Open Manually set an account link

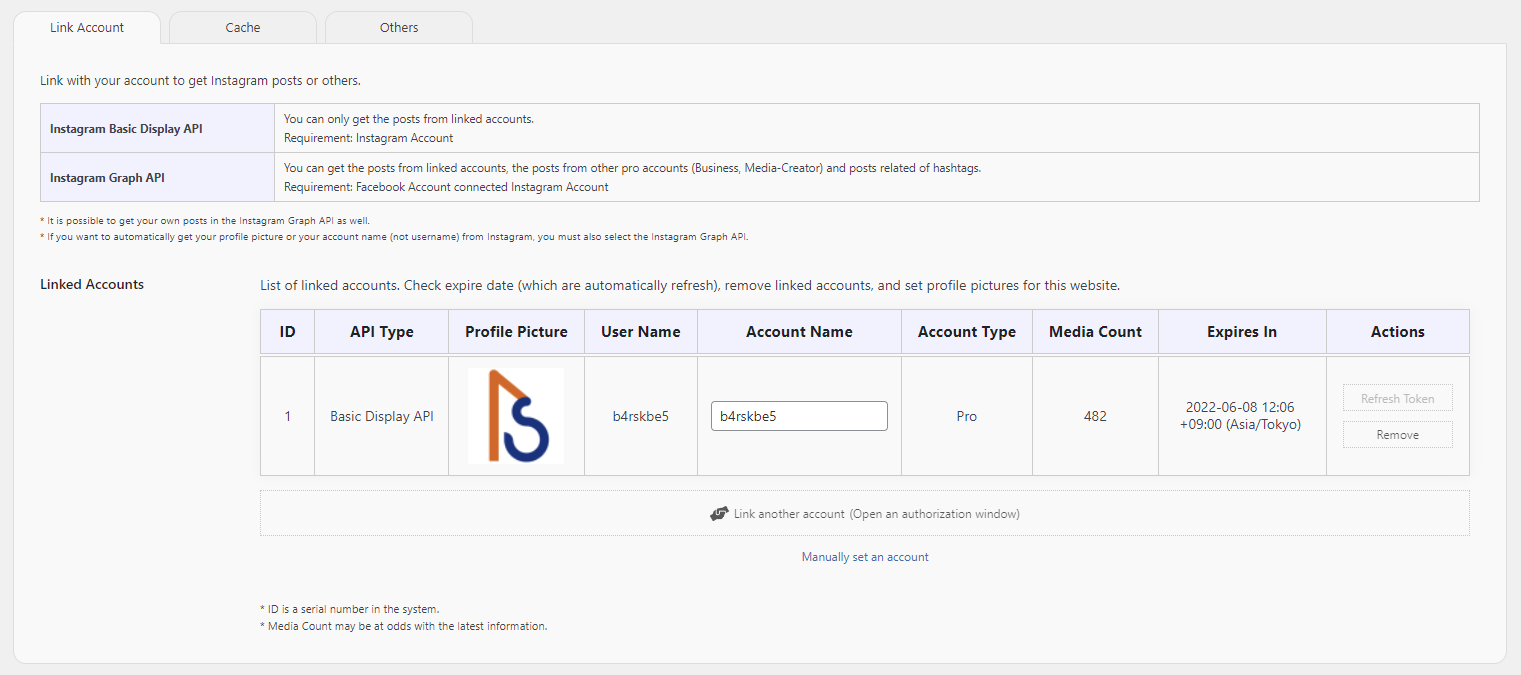(865, 557)
